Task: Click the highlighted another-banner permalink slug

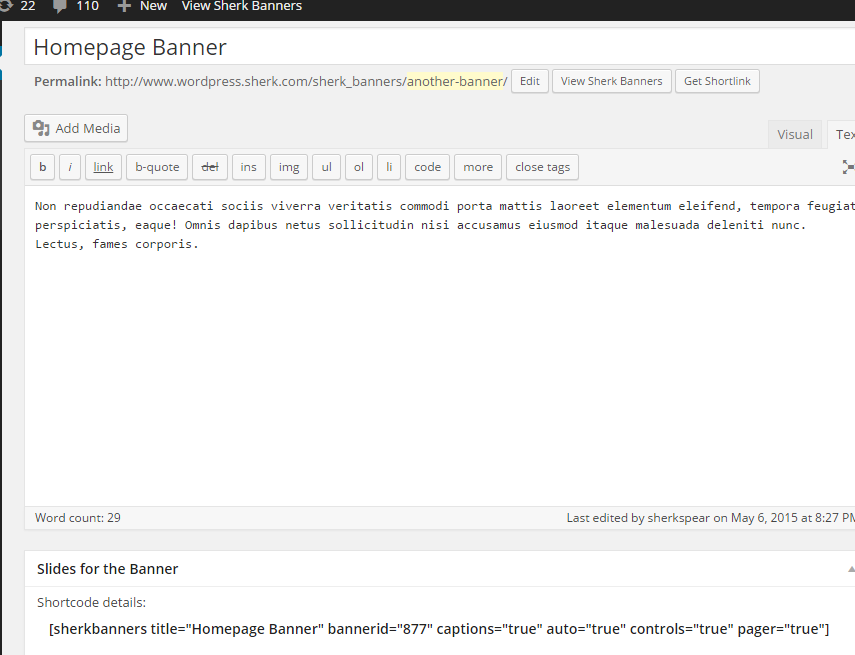Action: coord(456,81)
